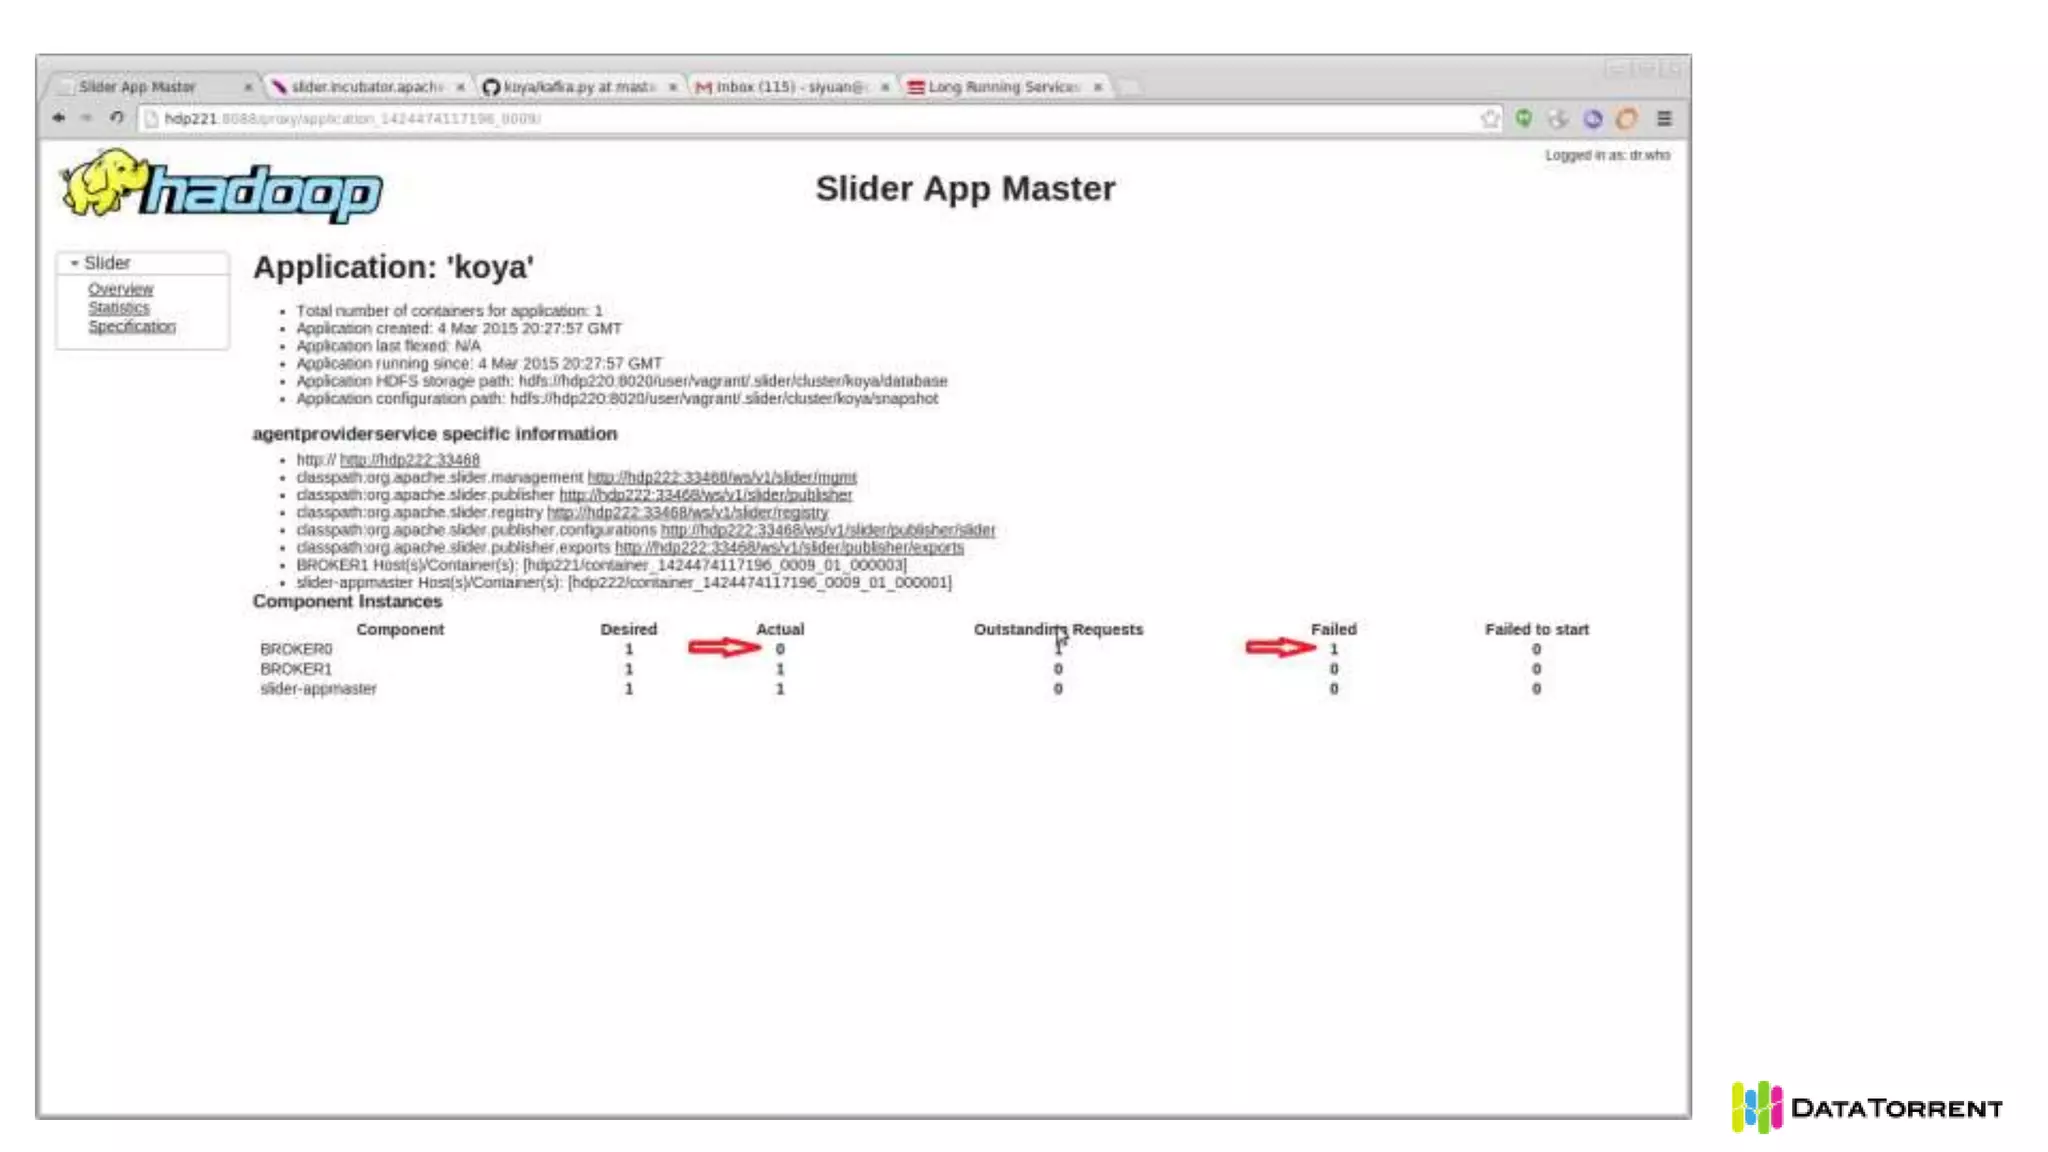Image resolution: width=2048 pixels, height=1152 pixels.
Task: Open the Overview link in sidebar
Action: point(120,289)
